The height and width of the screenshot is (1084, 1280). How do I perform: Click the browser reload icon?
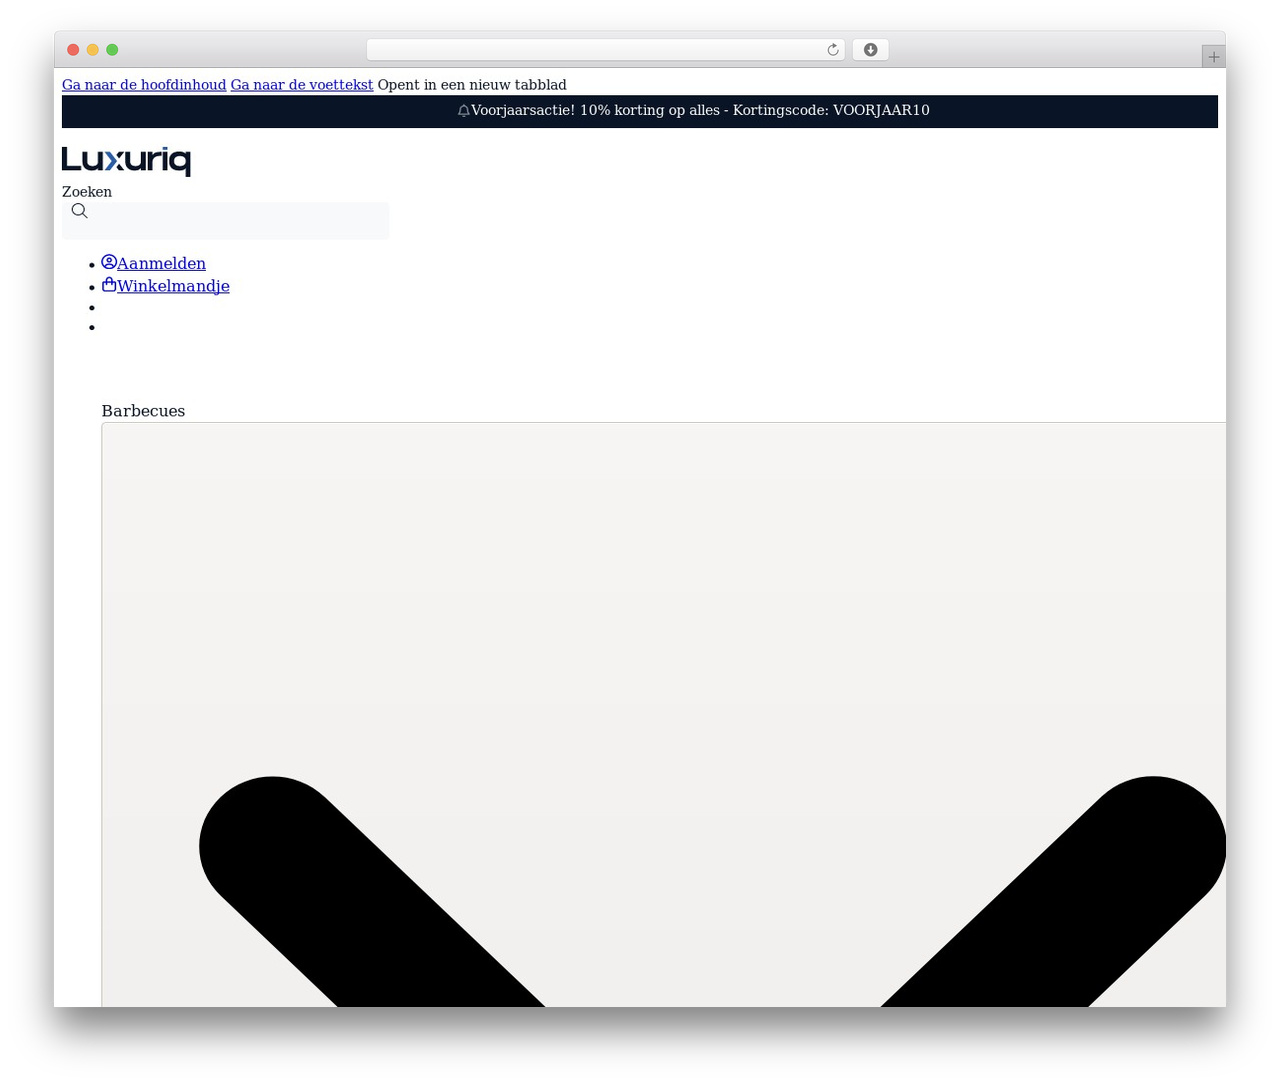832,50
